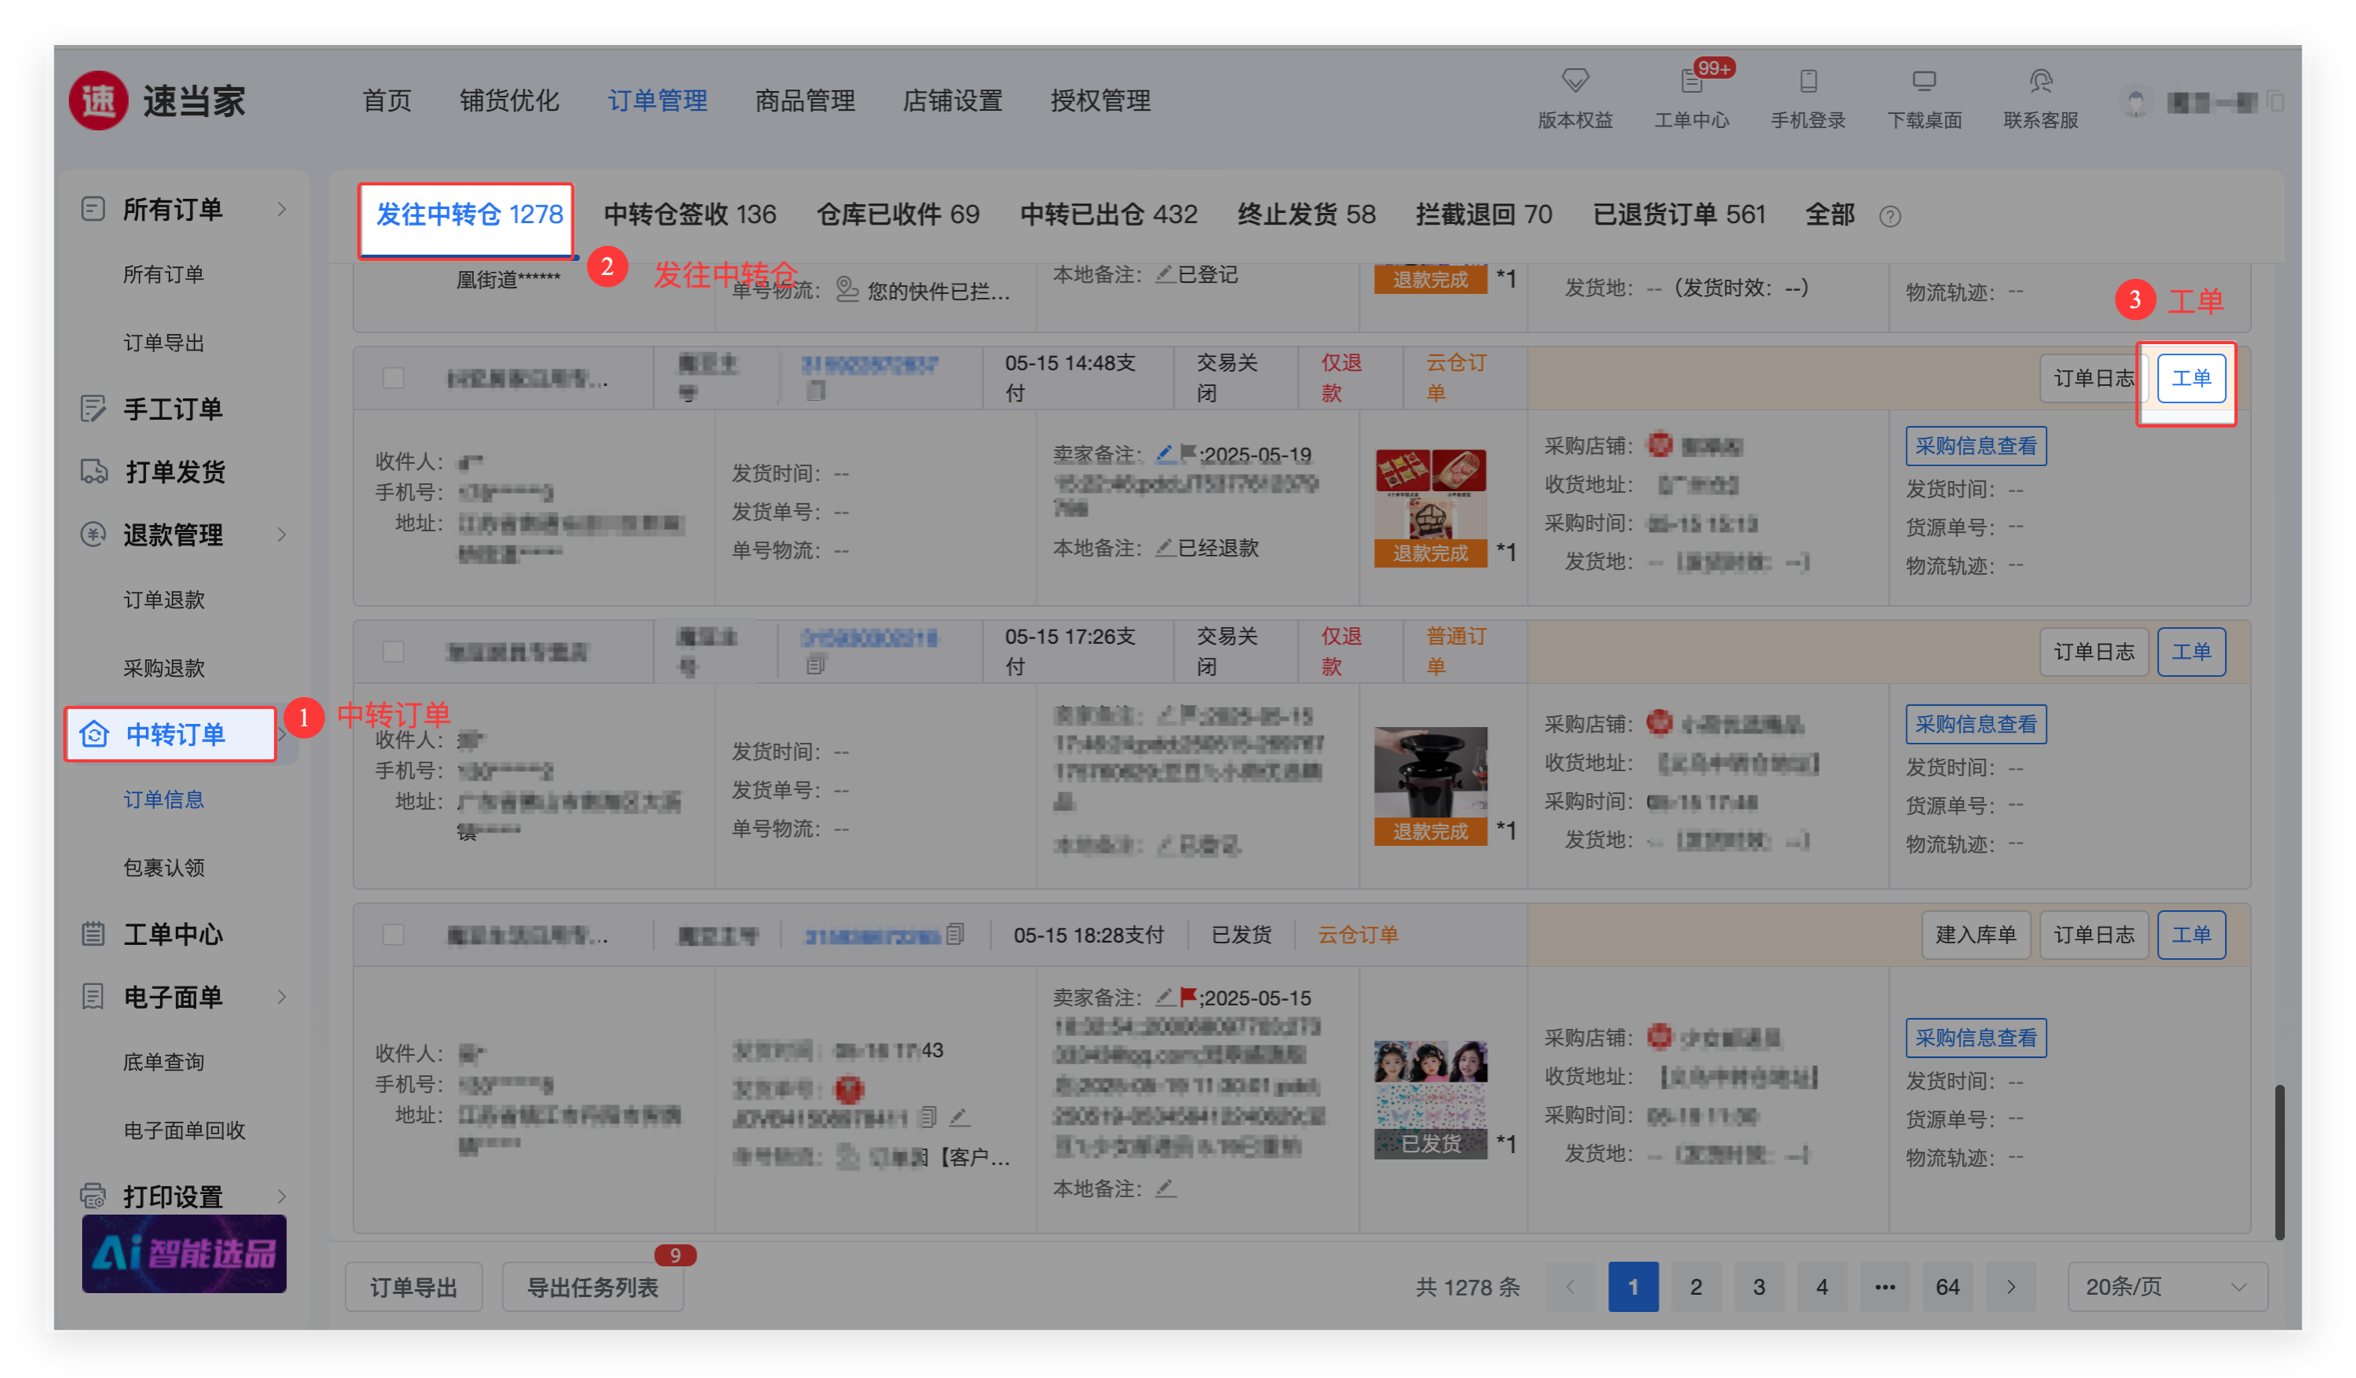This screenshot has height=1378, width=2356.
Task: Click copy icon next to 05-15 18:28 order number
Action: [955, 934]
